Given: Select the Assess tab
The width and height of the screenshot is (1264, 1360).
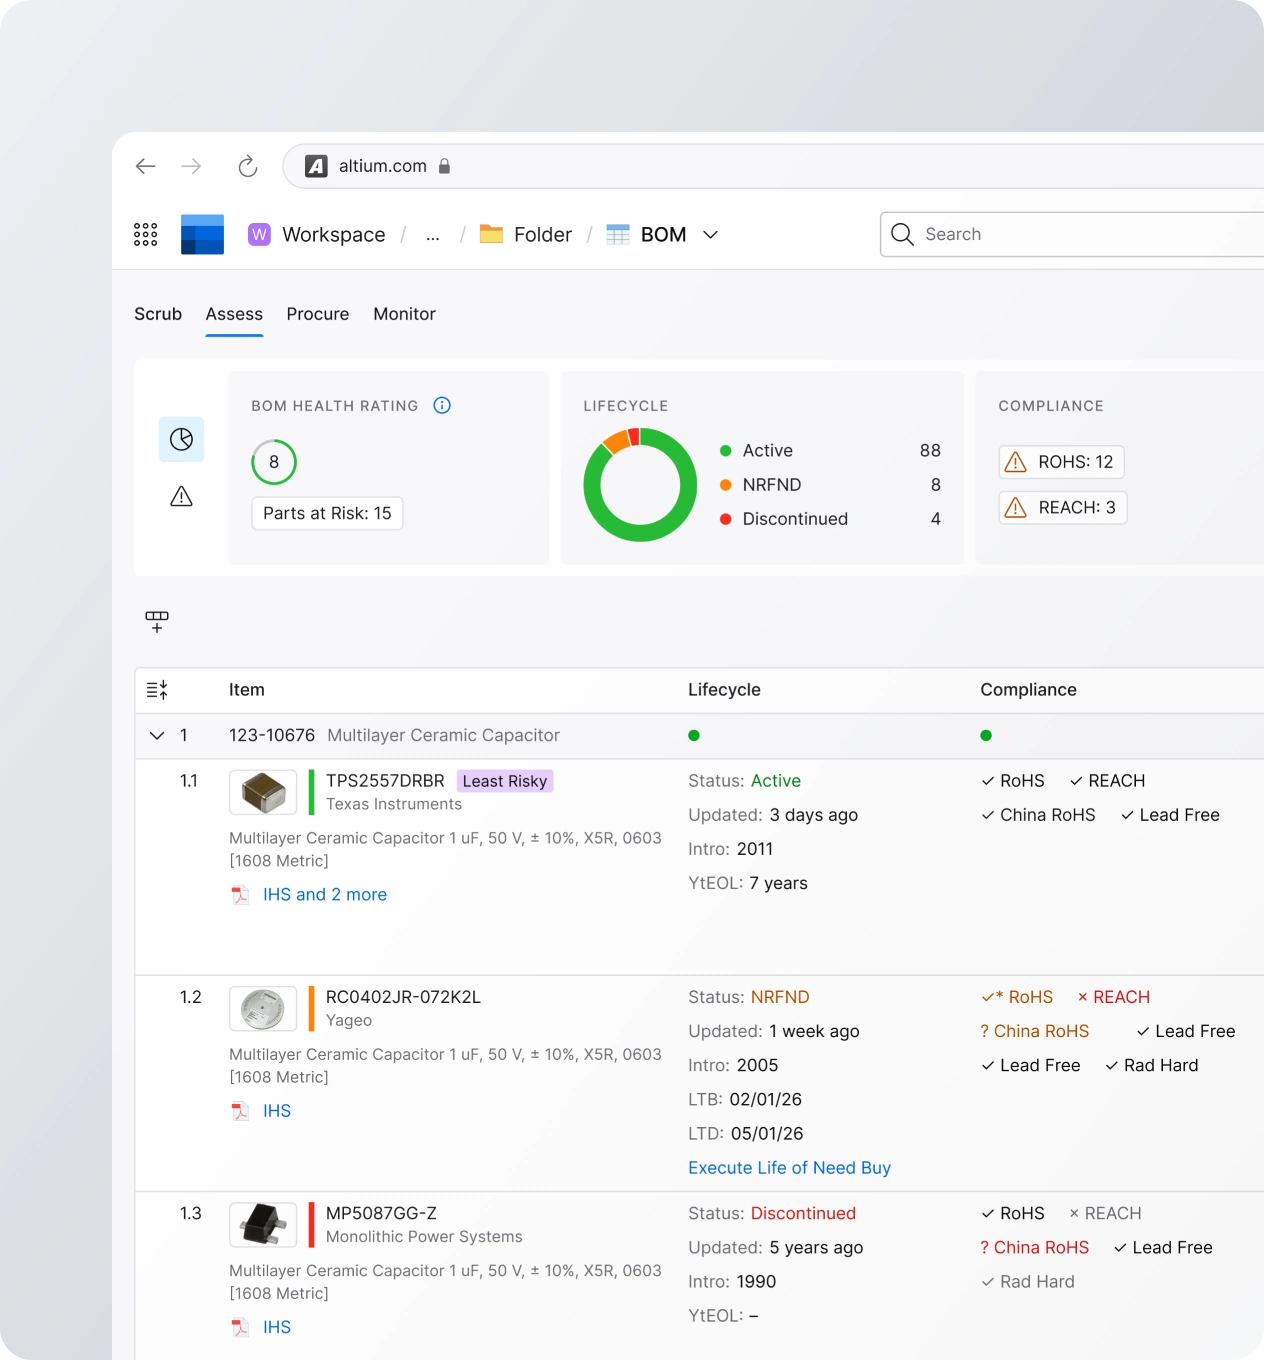Looking at the screenshot, I should pyautogui.click(x=234, y=314).
